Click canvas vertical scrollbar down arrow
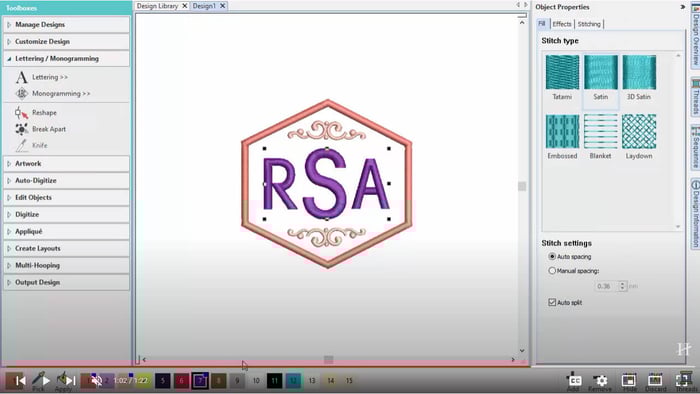 coord(522,351)
